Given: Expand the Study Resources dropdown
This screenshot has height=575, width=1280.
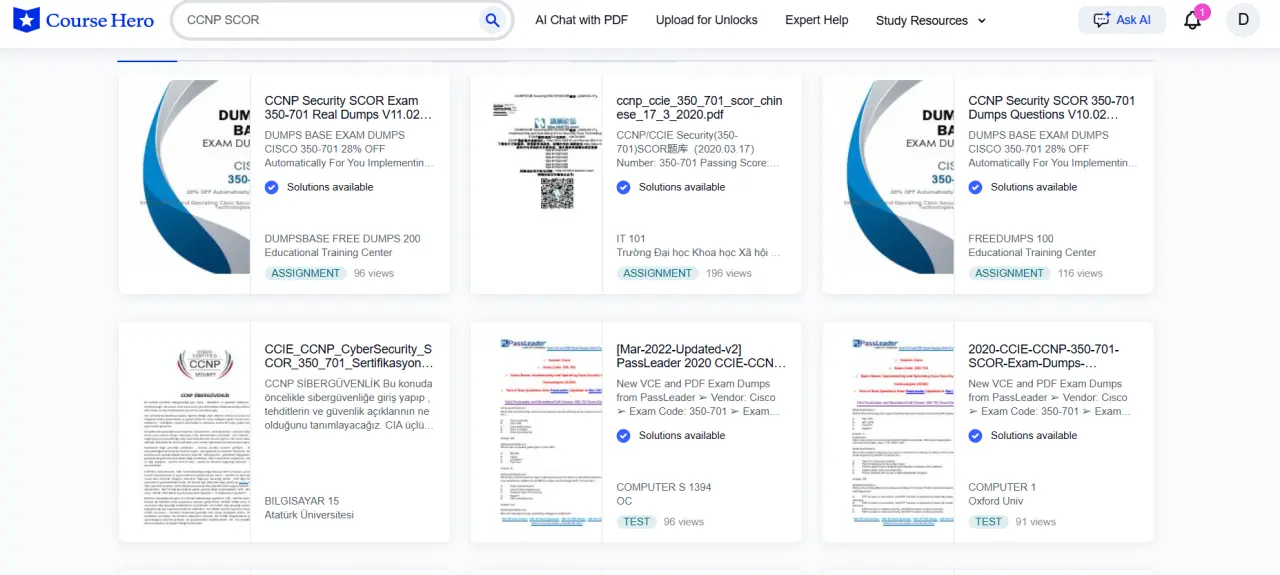Looking at the screenshot, I should pyautogui.click(x=931, y=20).
